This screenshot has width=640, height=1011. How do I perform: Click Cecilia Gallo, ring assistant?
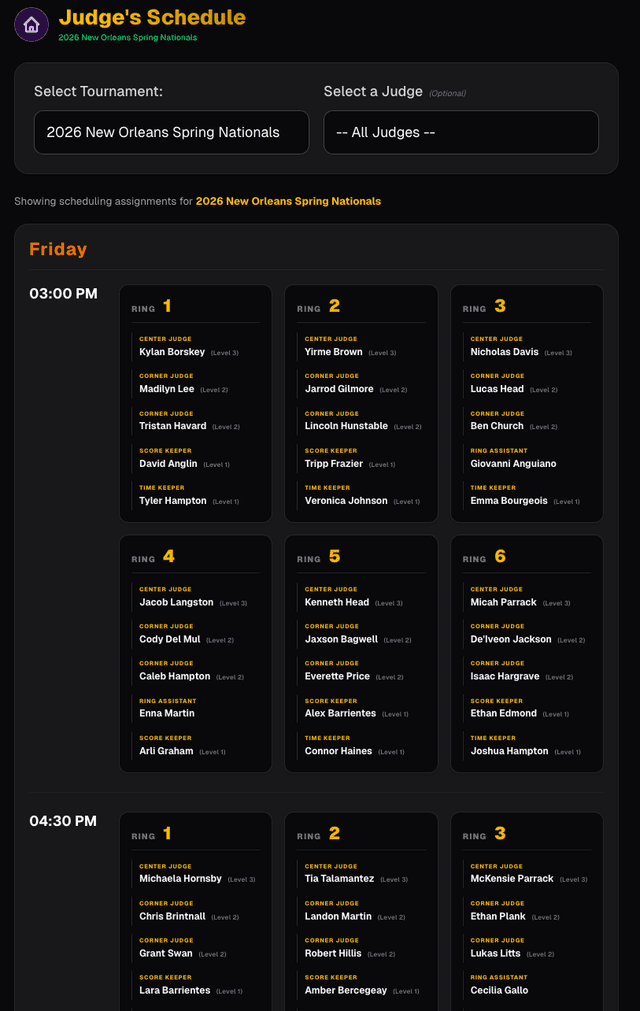tap(499, 990)
